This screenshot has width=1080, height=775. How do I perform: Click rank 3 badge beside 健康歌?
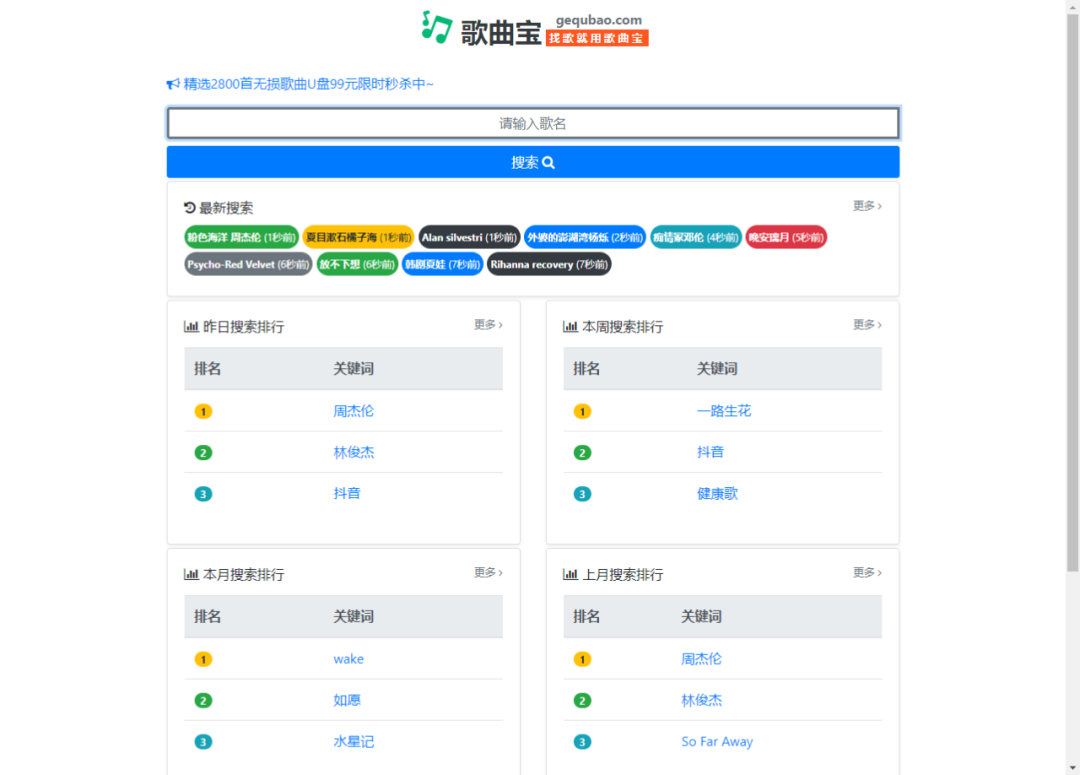[582, 495]
